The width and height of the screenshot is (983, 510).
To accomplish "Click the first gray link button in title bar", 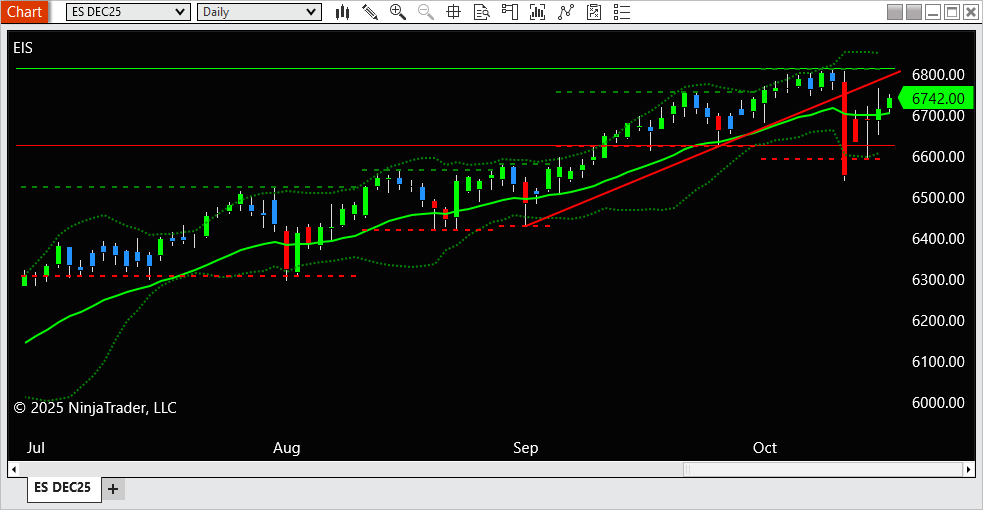I will 895,12.
